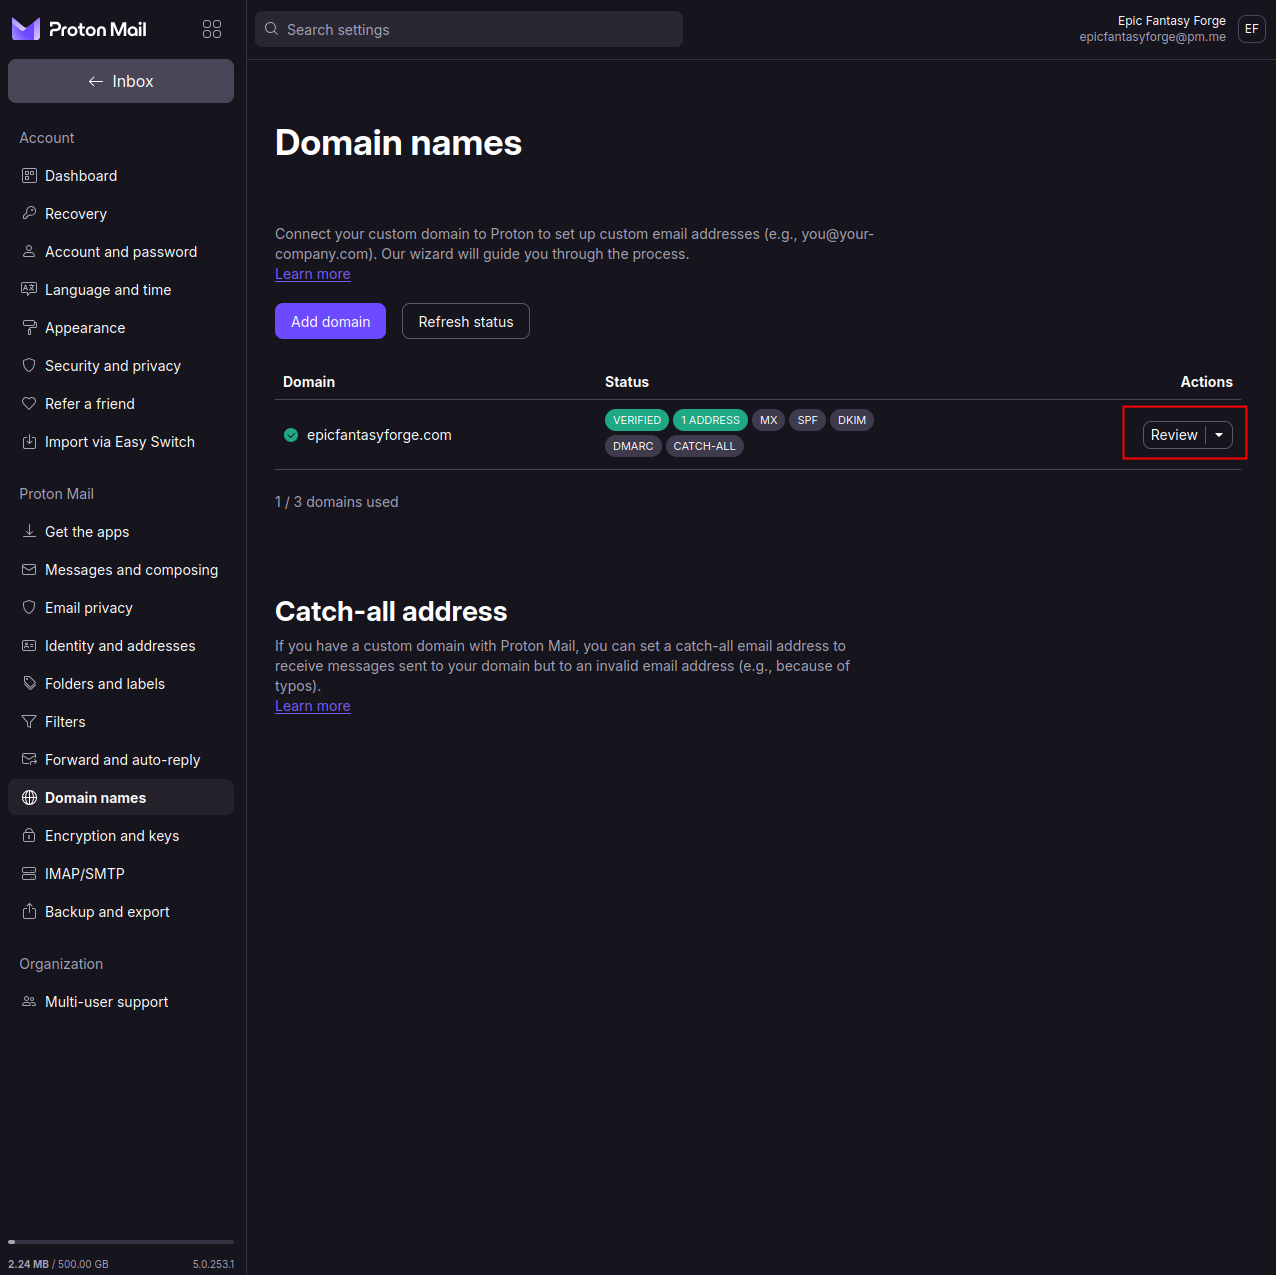This screenshot has width=1276, height=1275.
Task: Click the Multi-user support people icon
Action: [29, 1002]
